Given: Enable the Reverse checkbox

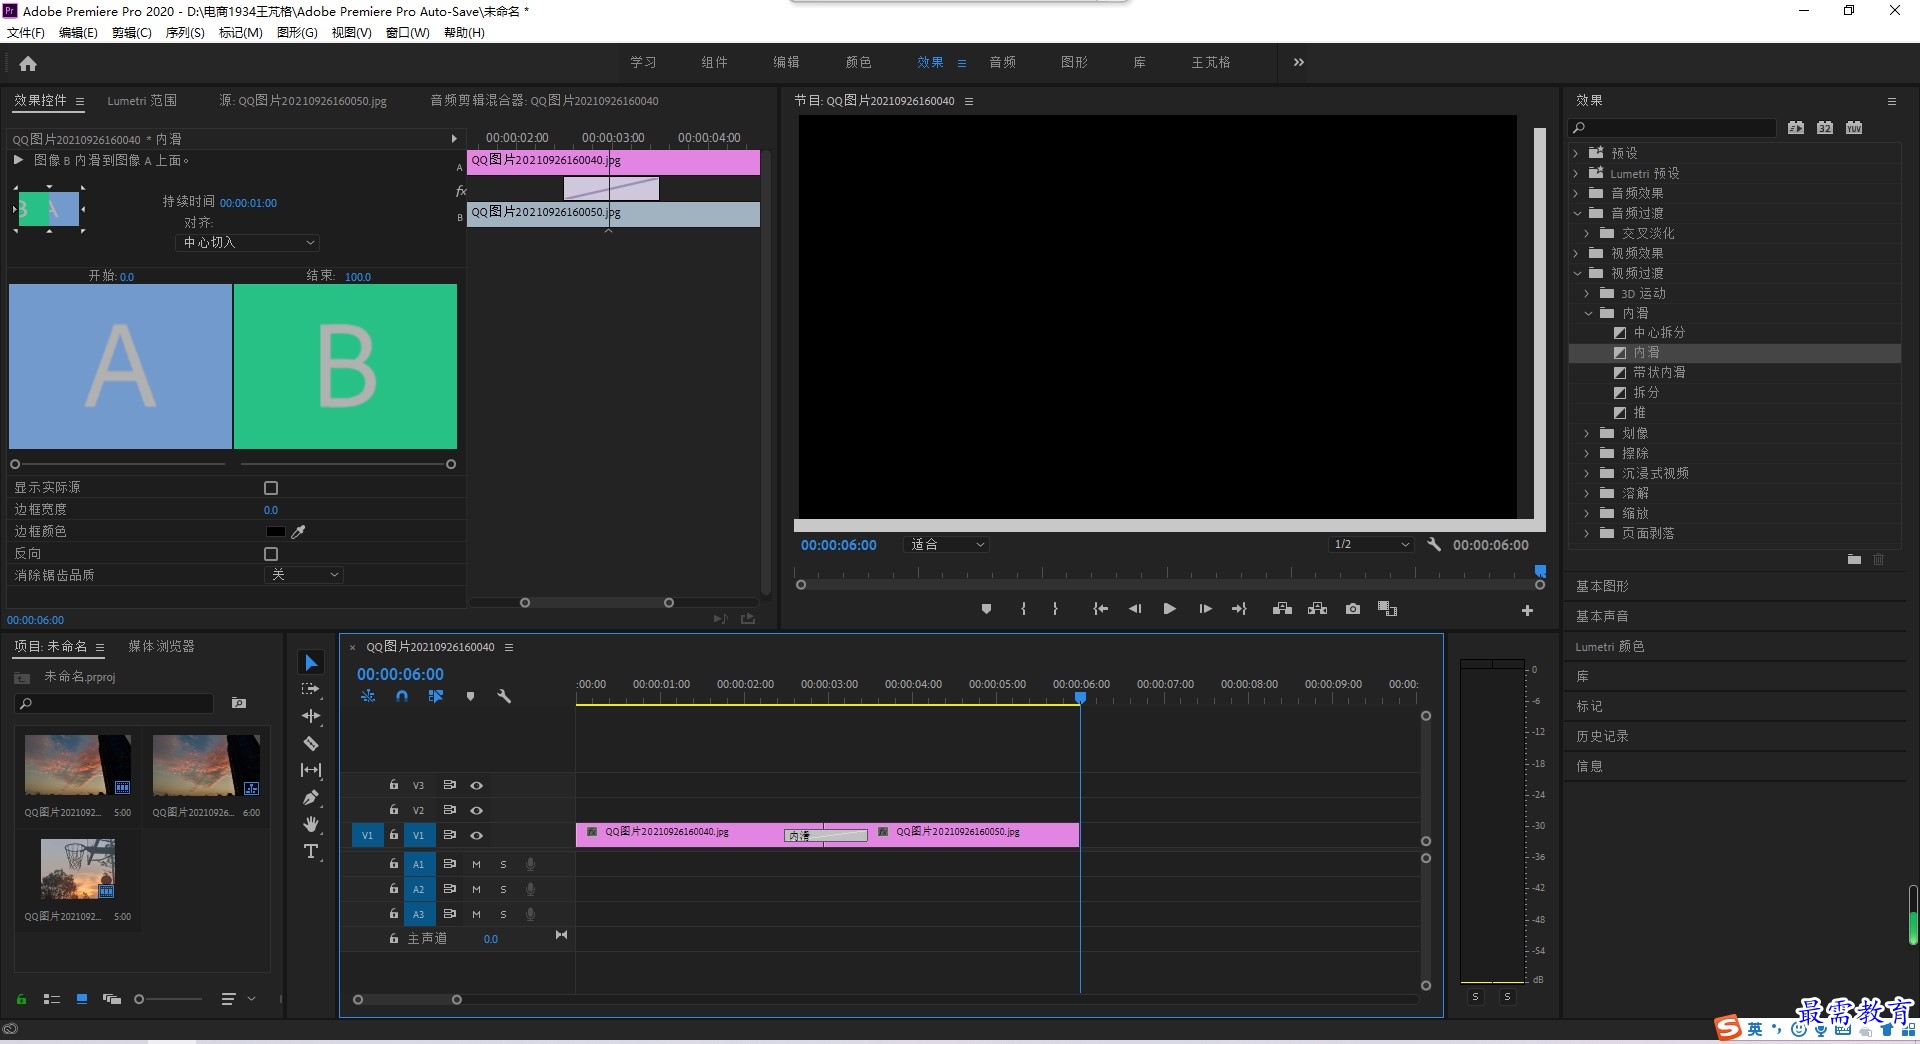Looking at the screenshot, I should pos(271,554).
